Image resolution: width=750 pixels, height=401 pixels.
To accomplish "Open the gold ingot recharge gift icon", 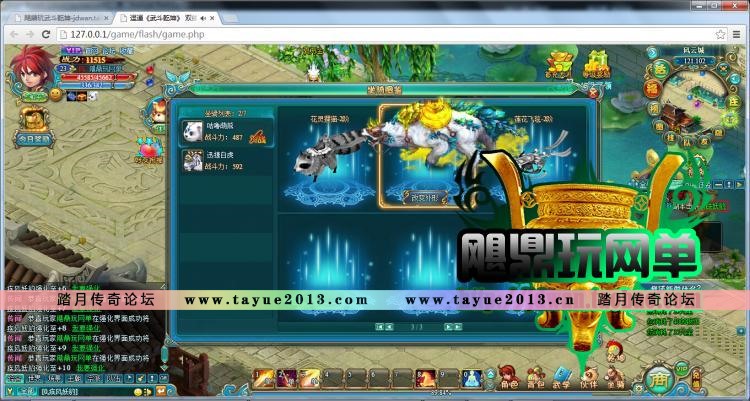I will (560, 64).
